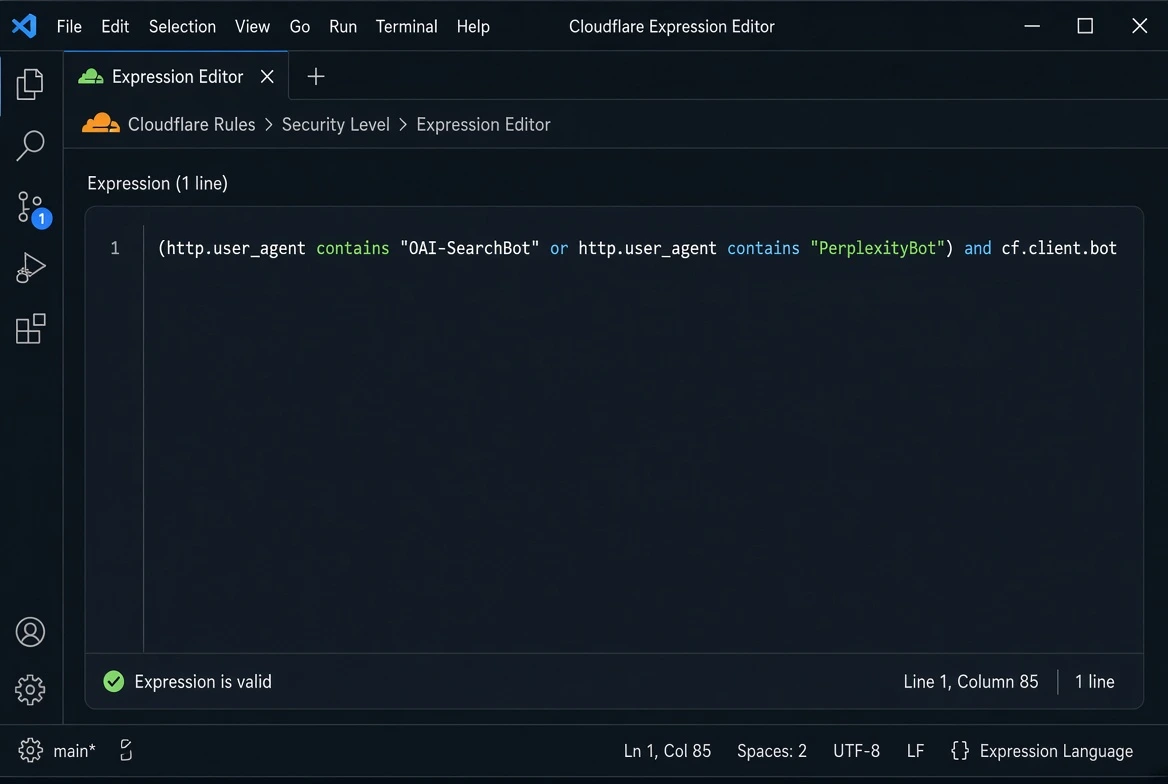Click the second 'contains' keyword
The width and height of the screenshot is (1168, 784).
coord(763,248)
